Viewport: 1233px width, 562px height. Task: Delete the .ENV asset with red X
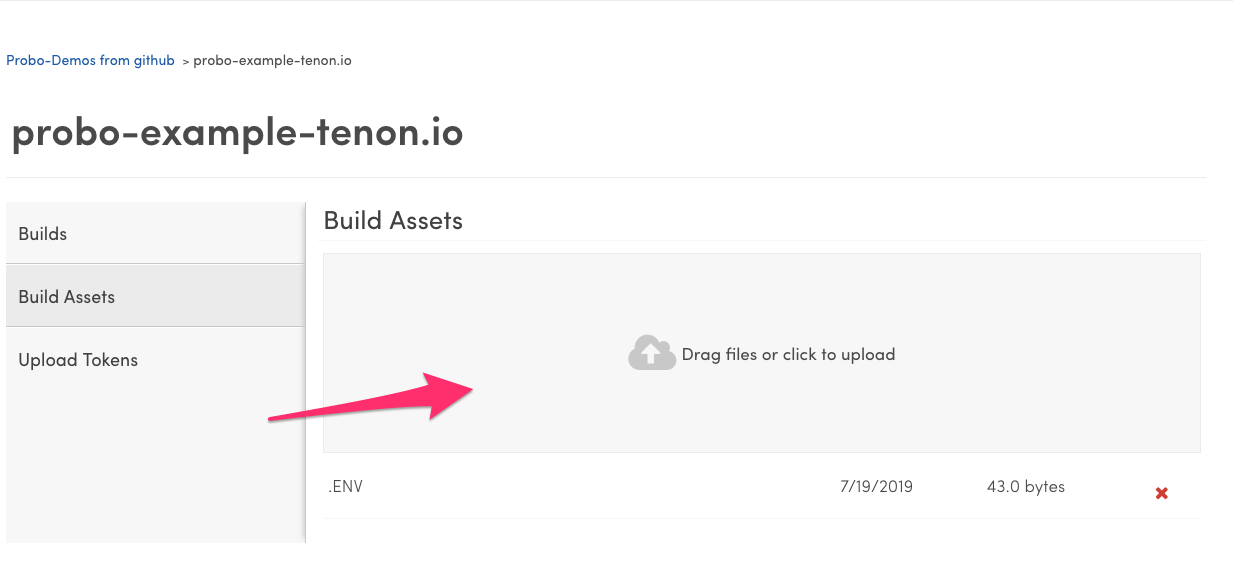[1161, 493]
